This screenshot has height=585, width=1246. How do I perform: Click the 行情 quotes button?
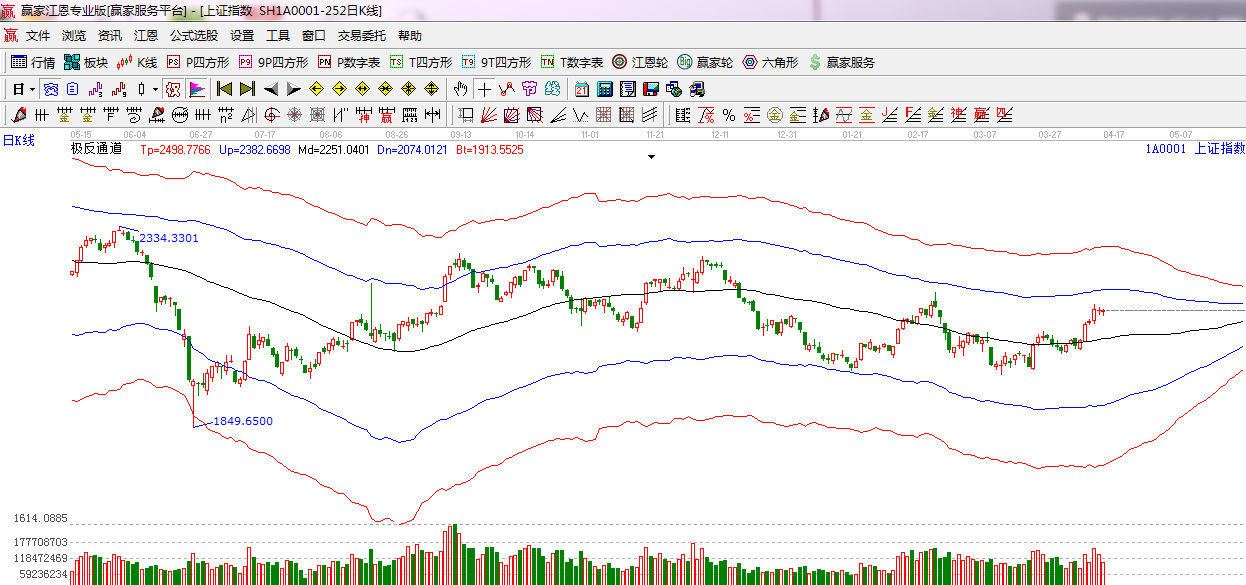33,62
